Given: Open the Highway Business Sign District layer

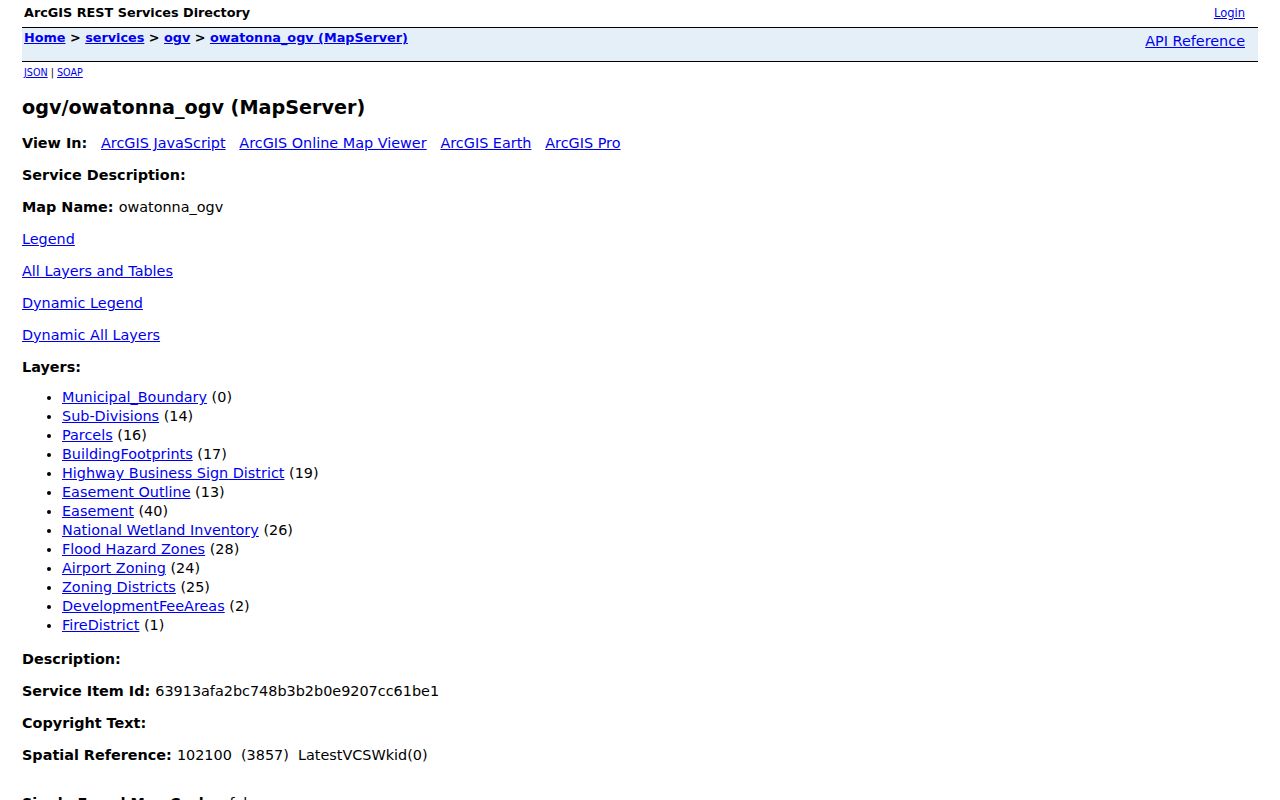Looking at the screenshot, I should (173, 473).
